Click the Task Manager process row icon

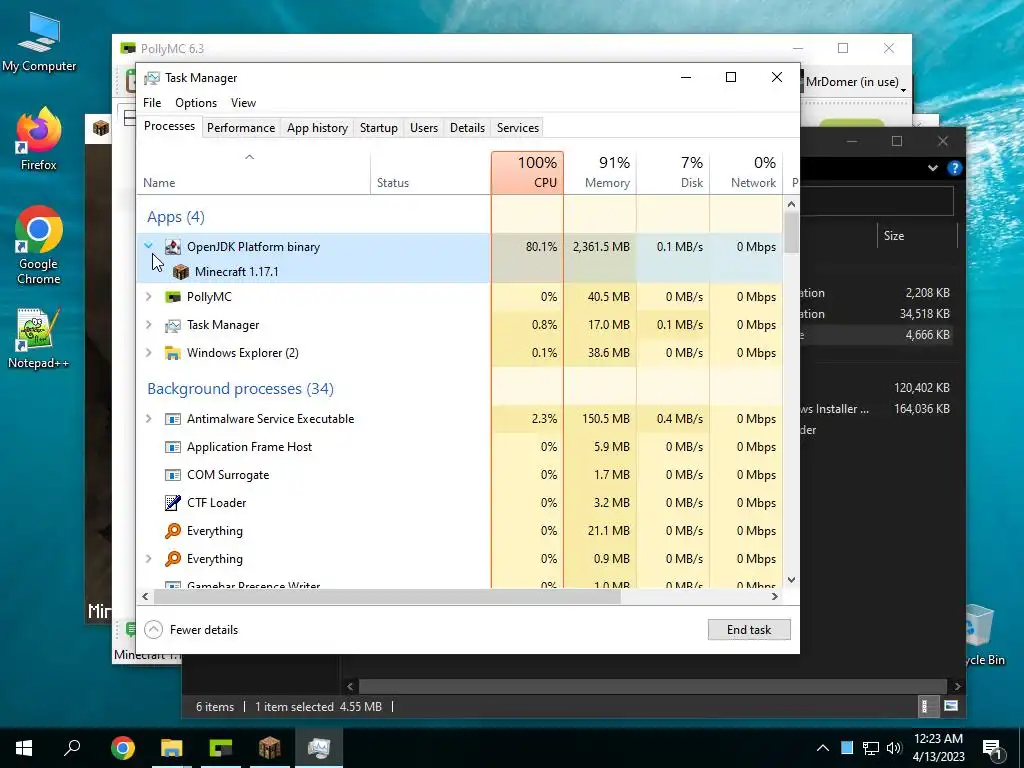click(x=172, y=325)
